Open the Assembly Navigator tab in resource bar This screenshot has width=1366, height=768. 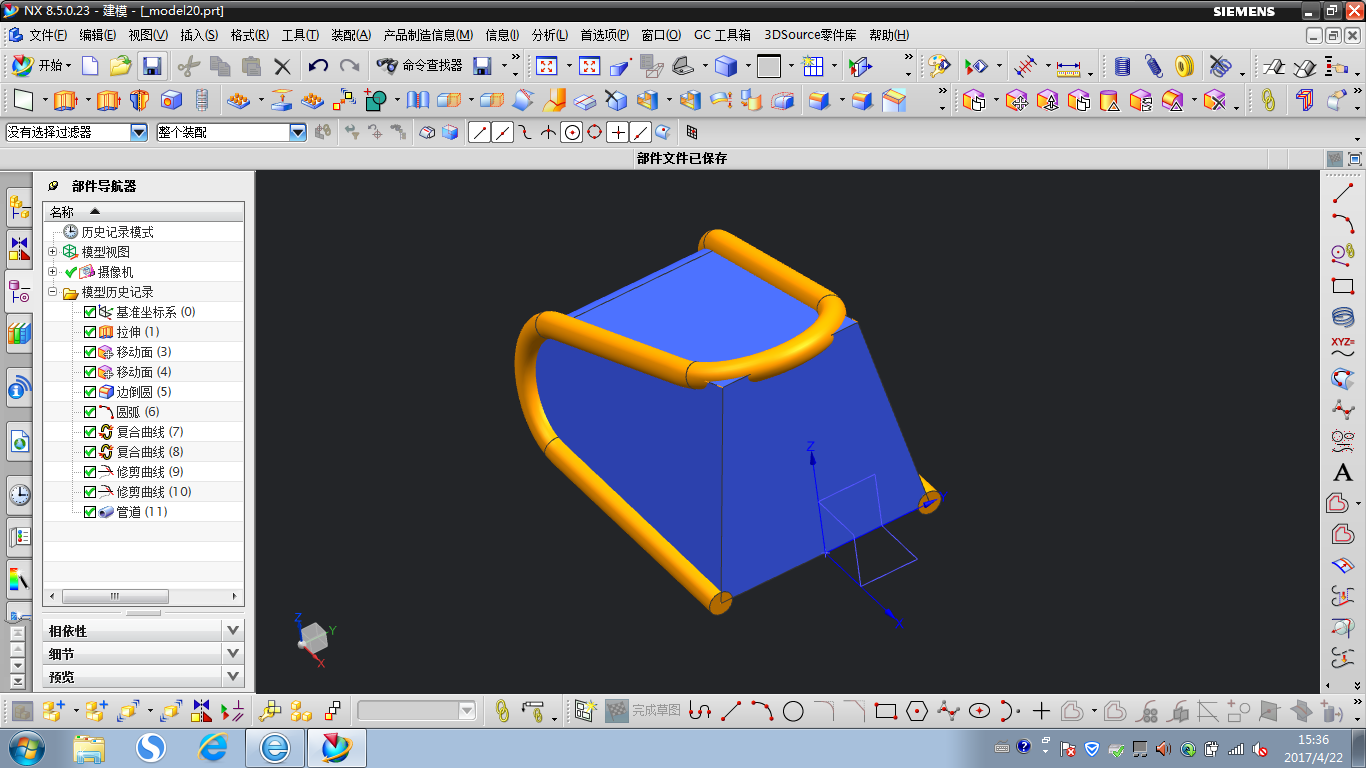click(x=19, y=208)
